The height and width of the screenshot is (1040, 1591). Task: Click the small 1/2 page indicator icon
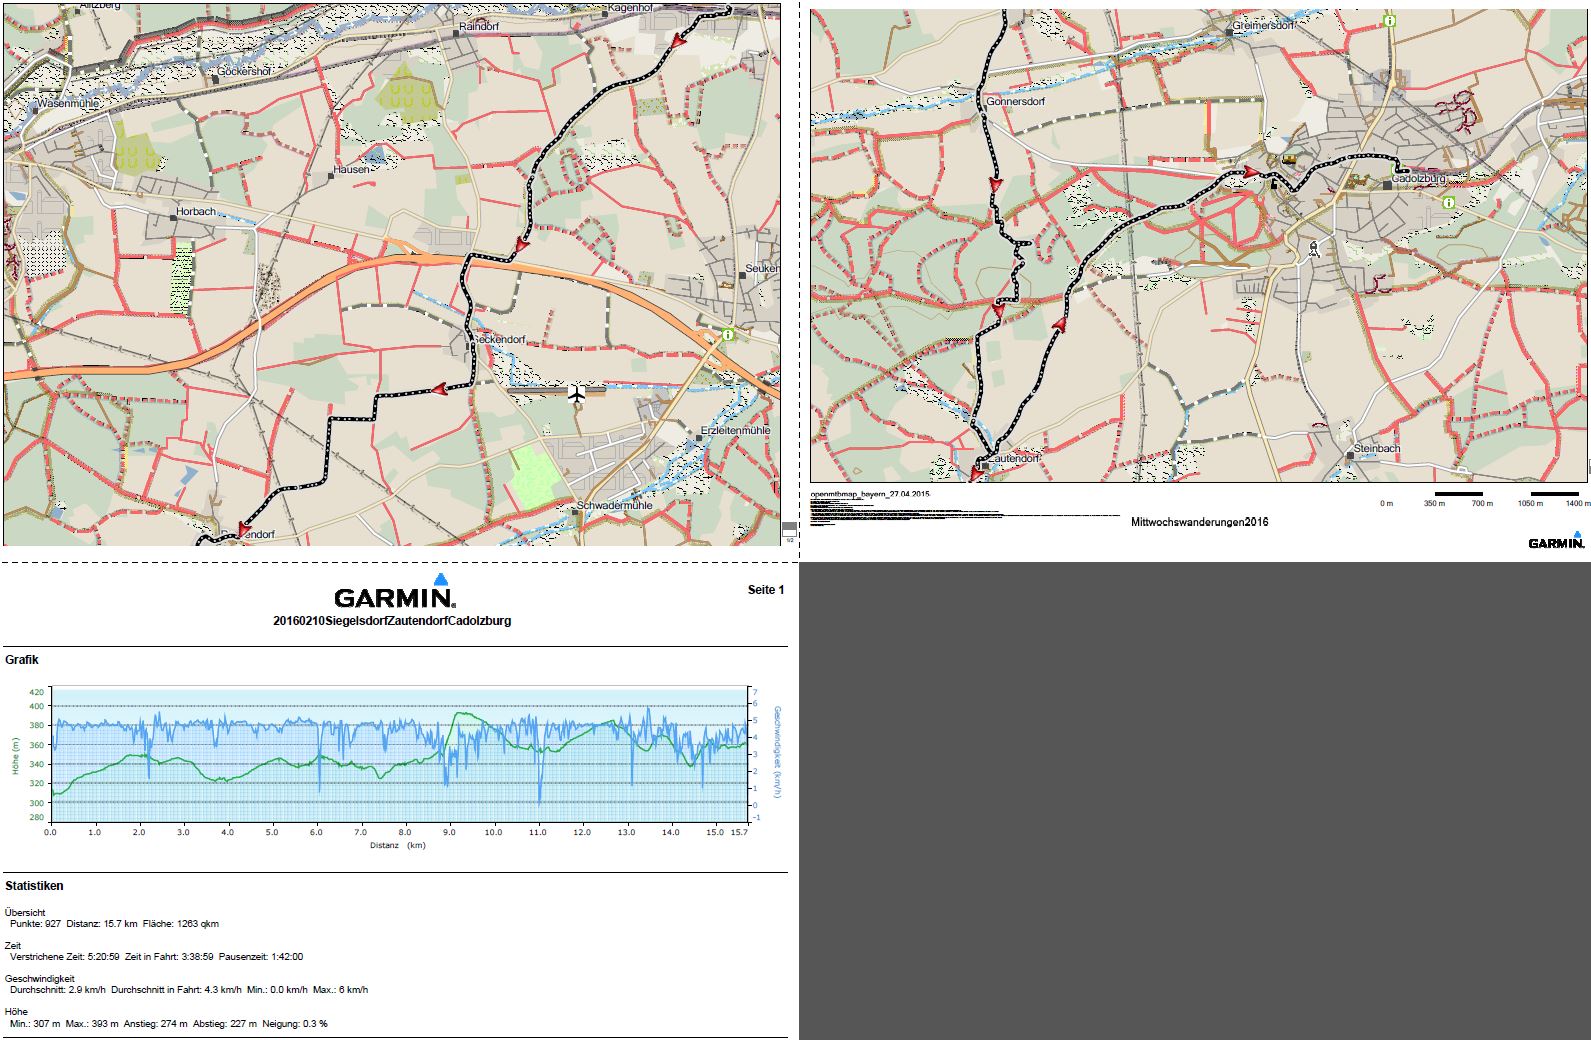[x=789, y=530]
